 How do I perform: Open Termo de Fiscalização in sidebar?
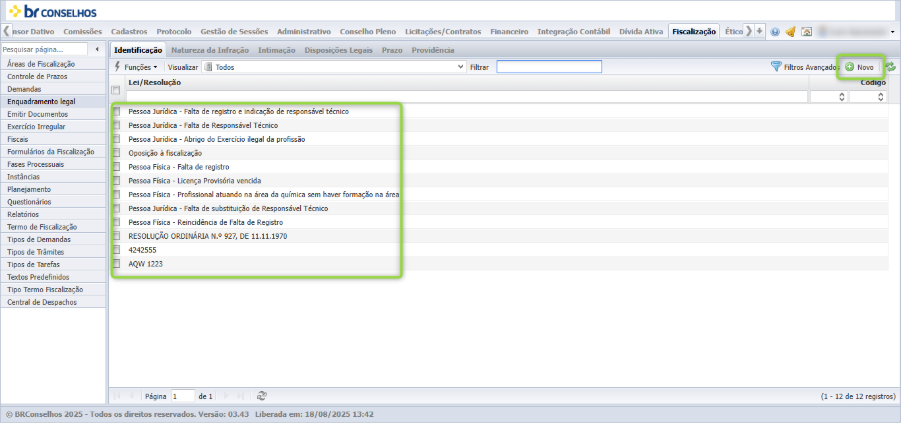pos(53,227)
